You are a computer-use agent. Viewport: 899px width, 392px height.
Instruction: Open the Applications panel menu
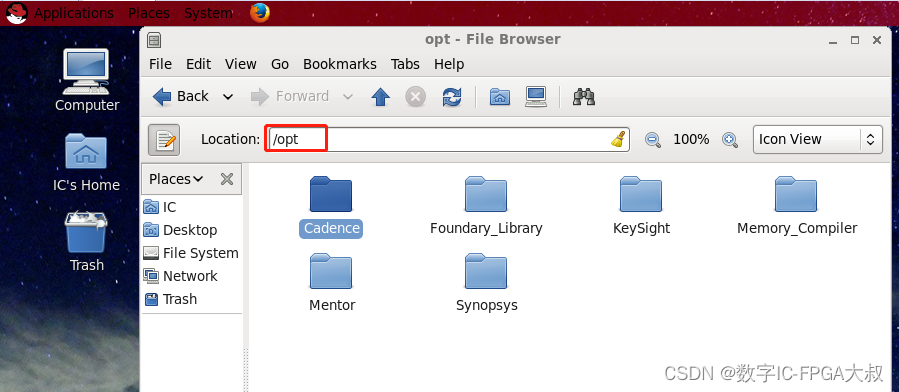tap(73, 13)
